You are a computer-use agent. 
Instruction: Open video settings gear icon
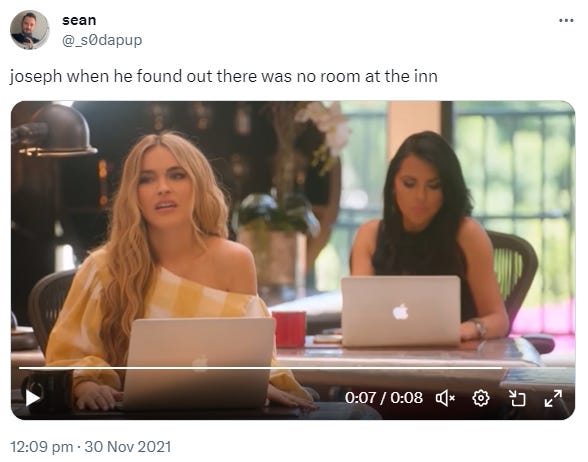481,398
